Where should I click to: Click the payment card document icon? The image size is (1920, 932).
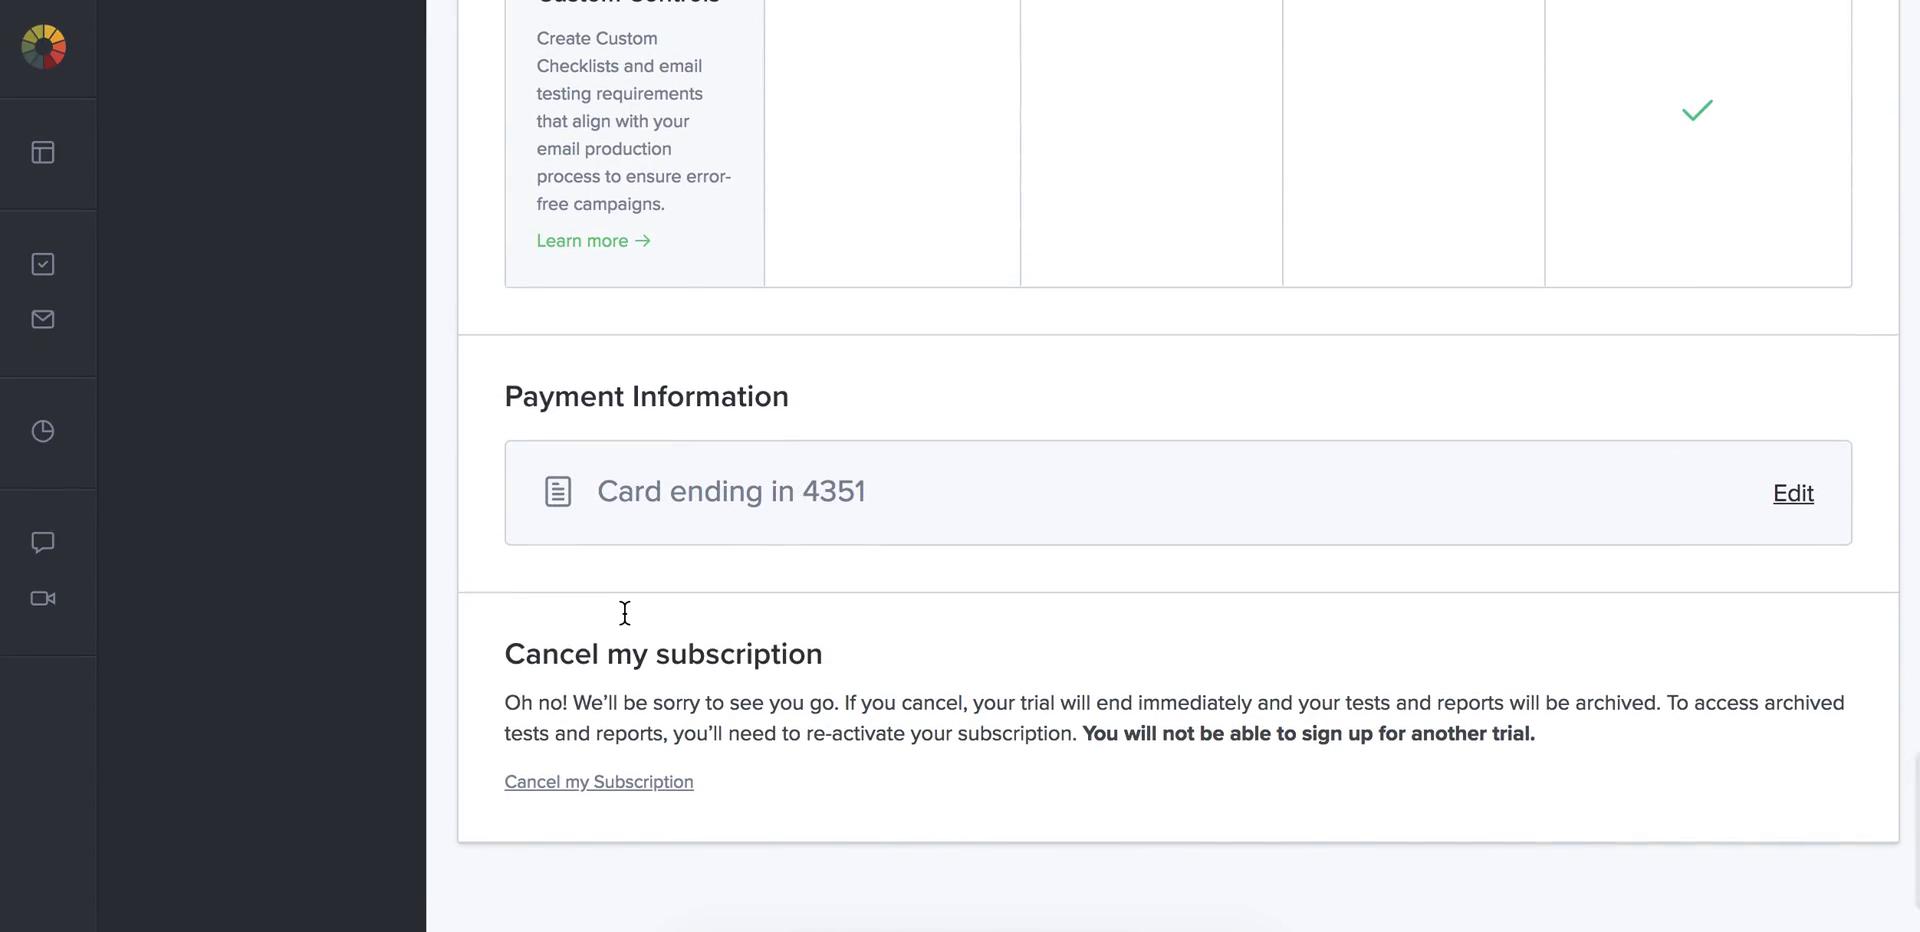coord(557,491)
